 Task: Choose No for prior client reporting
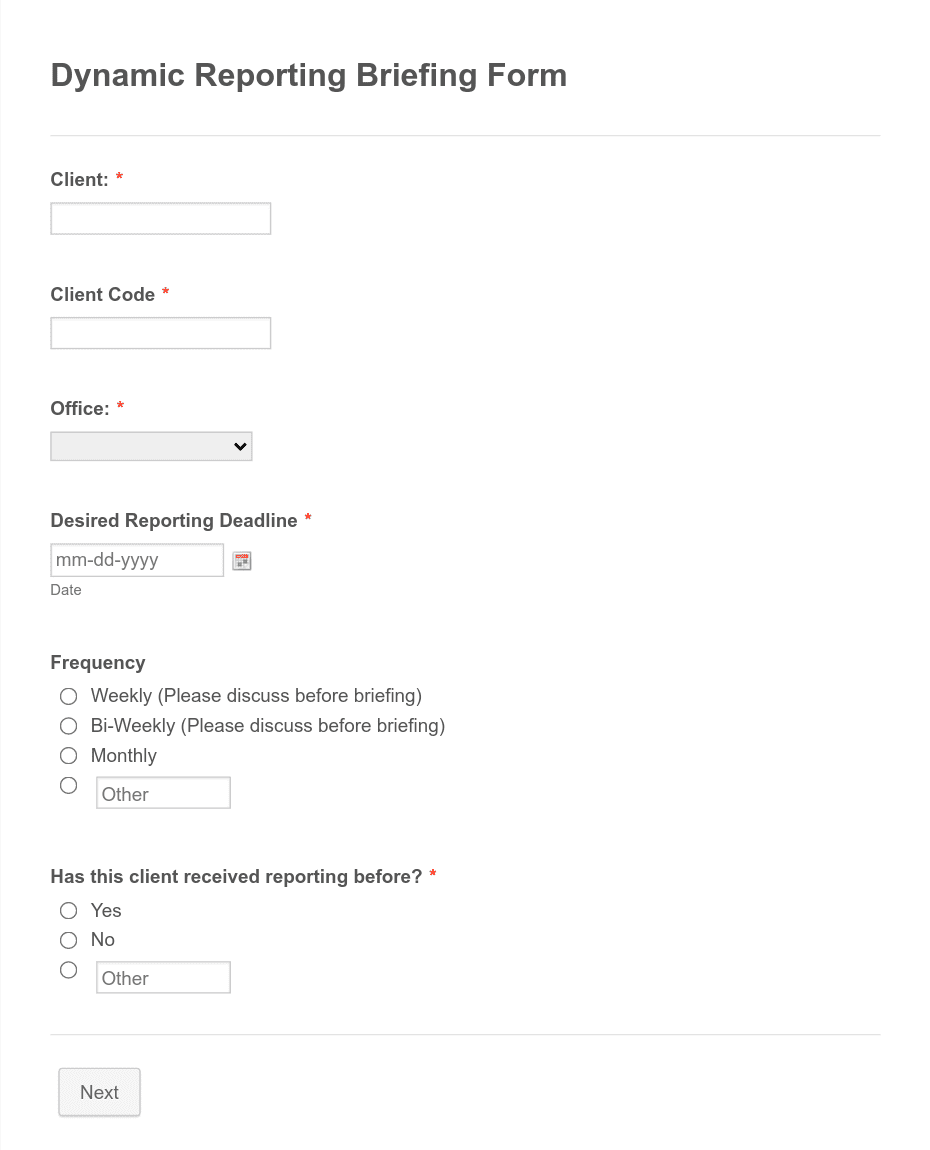pos(68,940)
